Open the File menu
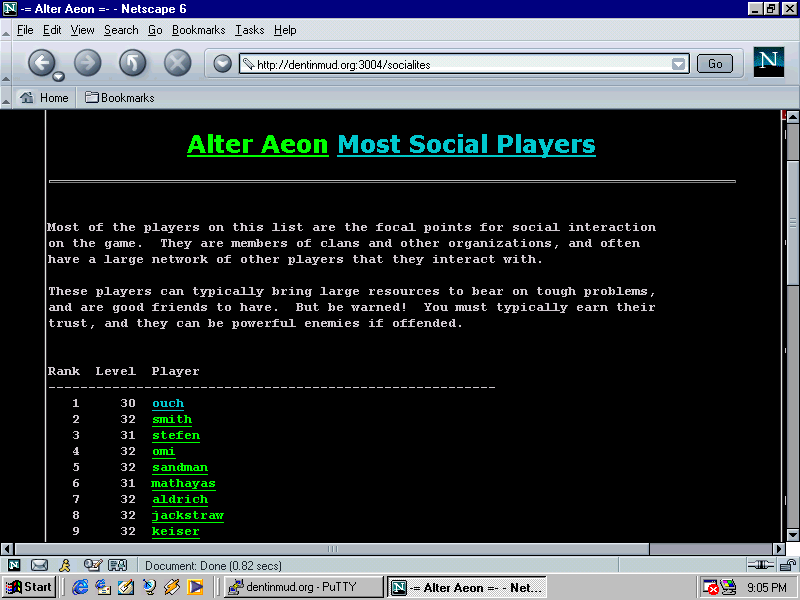 click(x=25, y=30)
